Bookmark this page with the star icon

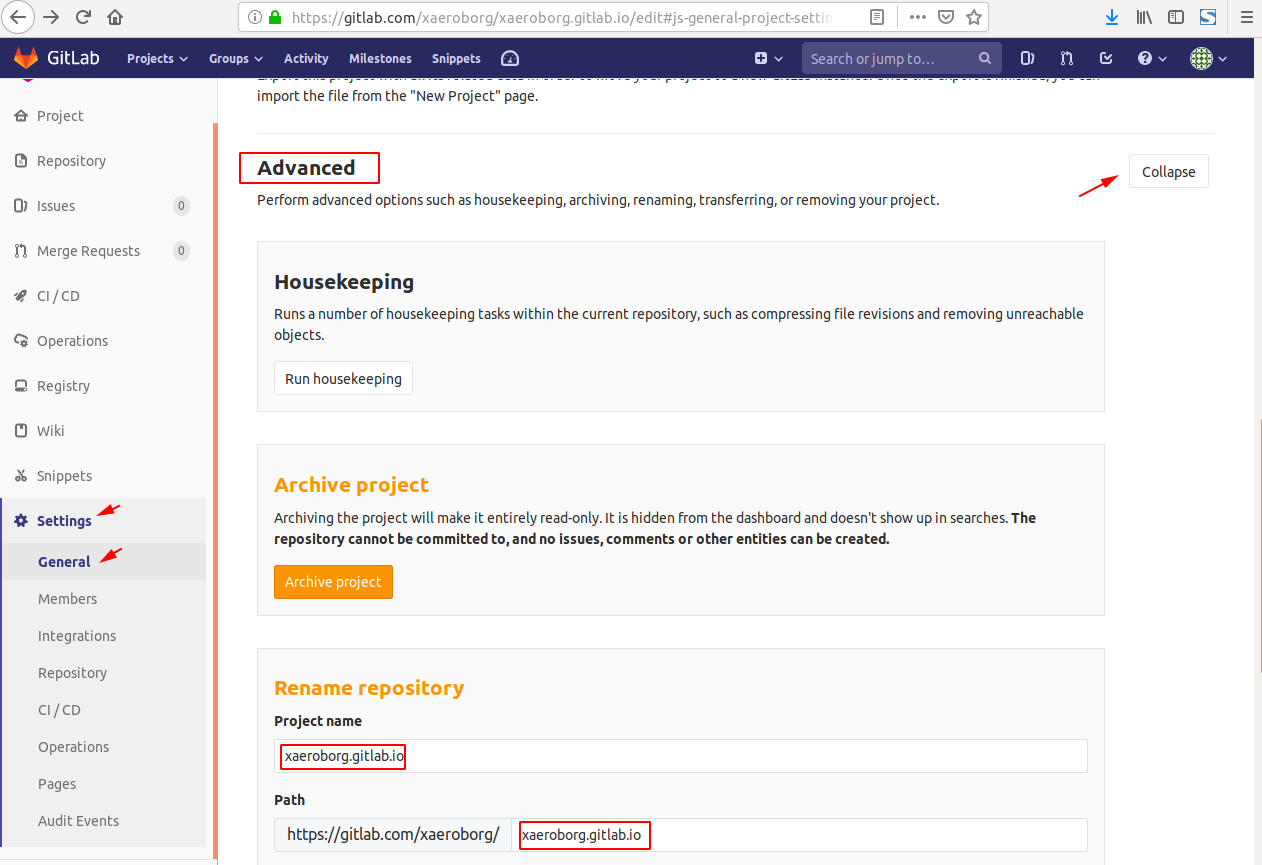(x=973, y=17)
